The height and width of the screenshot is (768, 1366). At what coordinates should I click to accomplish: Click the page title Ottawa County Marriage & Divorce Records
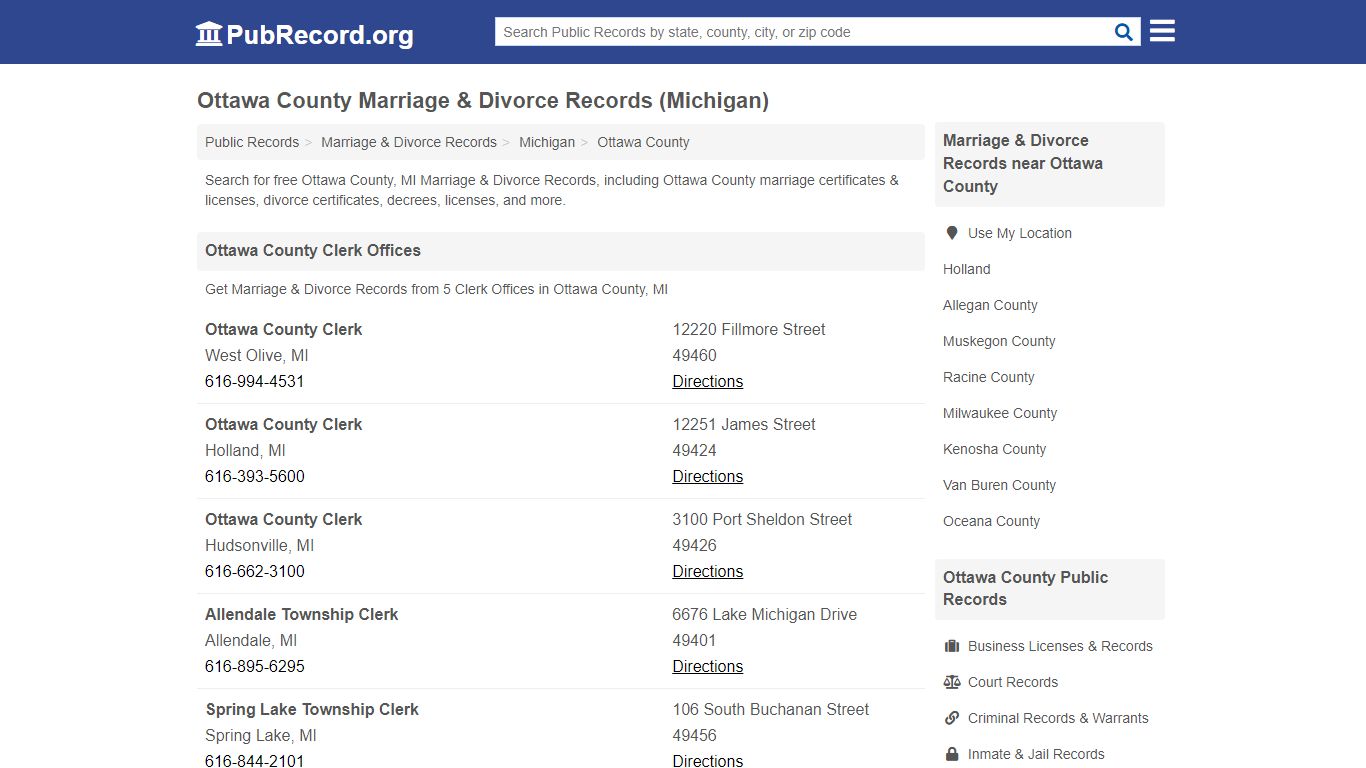pos(483,100)
